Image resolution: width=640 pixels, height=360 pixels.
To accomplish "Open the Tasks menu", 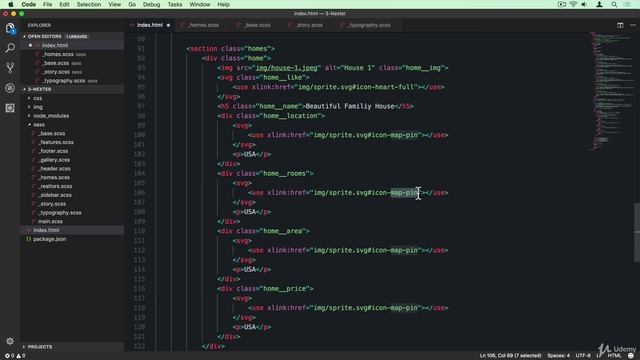I will click(x=175, y=4).
